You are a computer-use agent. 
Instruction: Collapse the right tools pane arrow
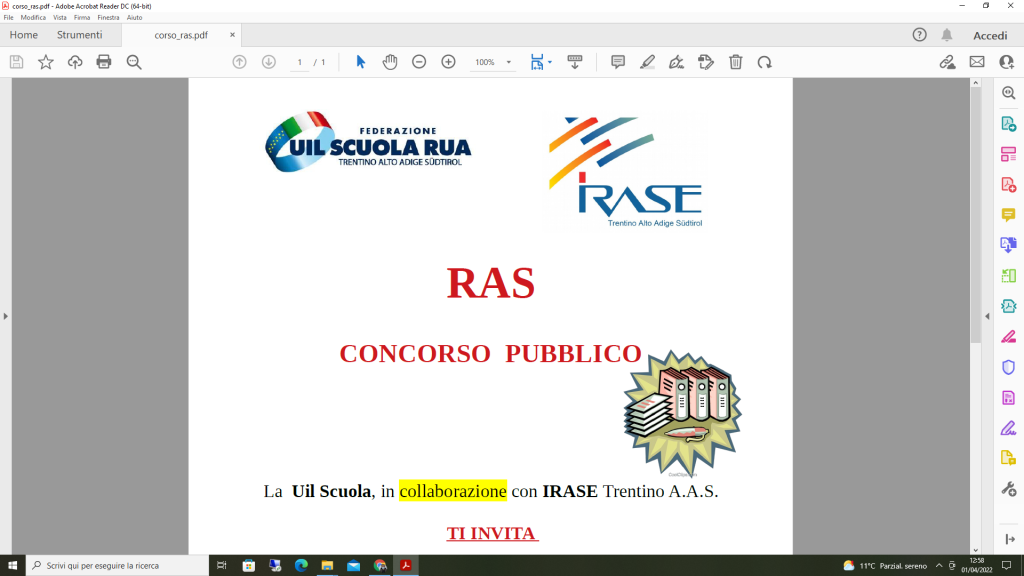click(987, 316)
